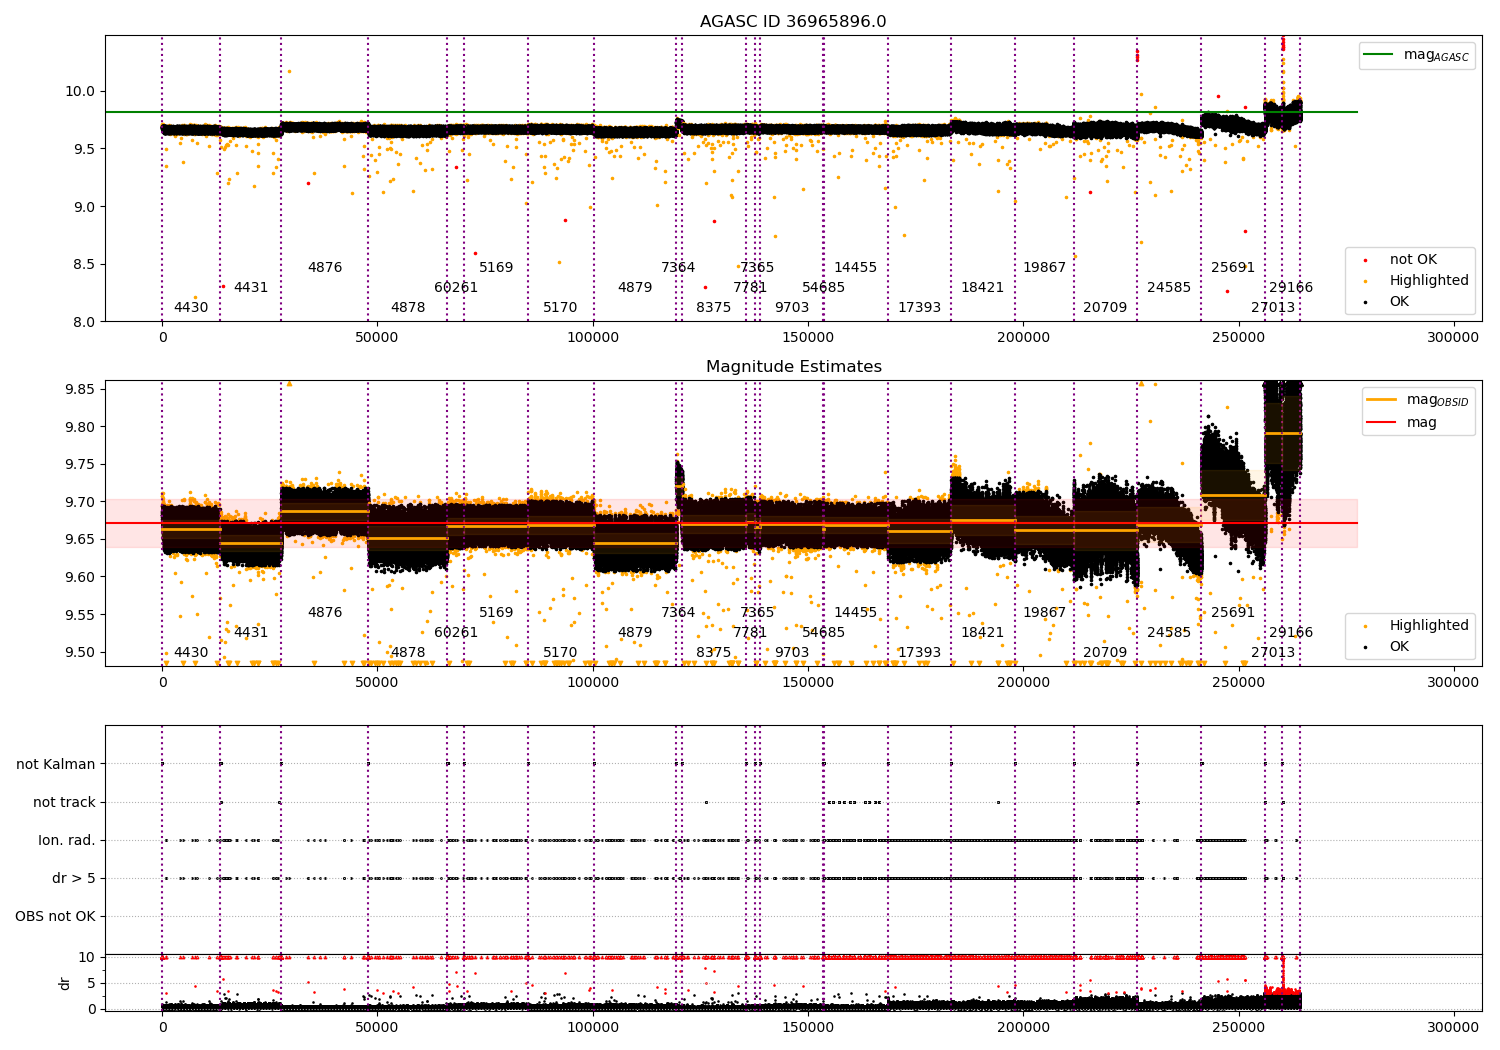Click the 9.50 y-axis tick label
The height and width of the screenshot is (1050, 1500).
click(80, 653)
